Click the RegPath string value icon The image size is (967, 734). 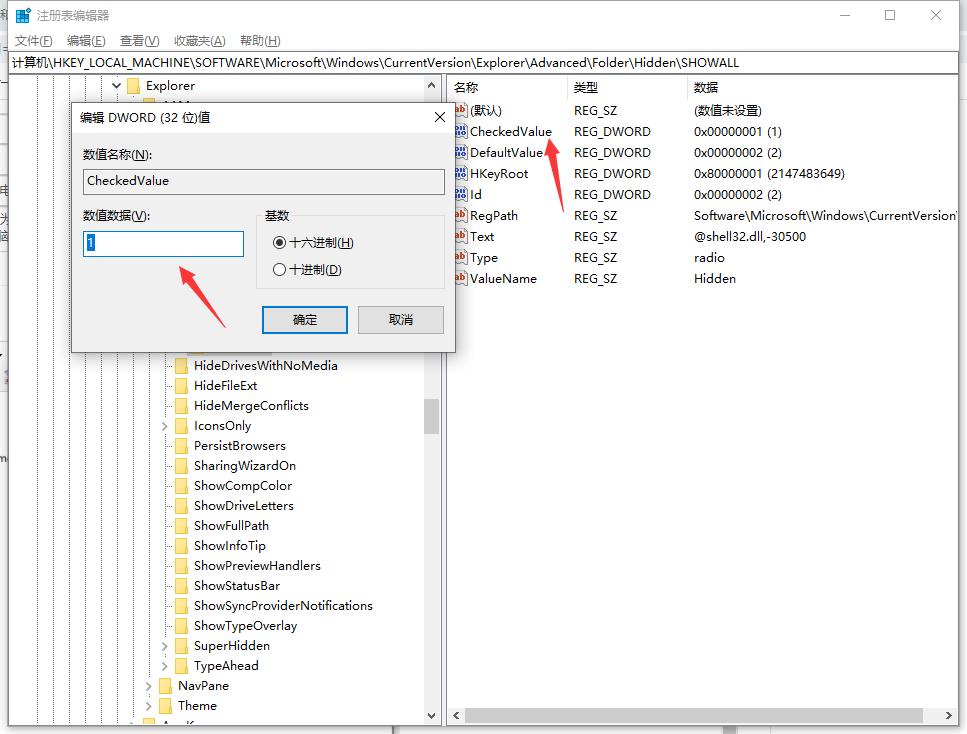(461, 215)
